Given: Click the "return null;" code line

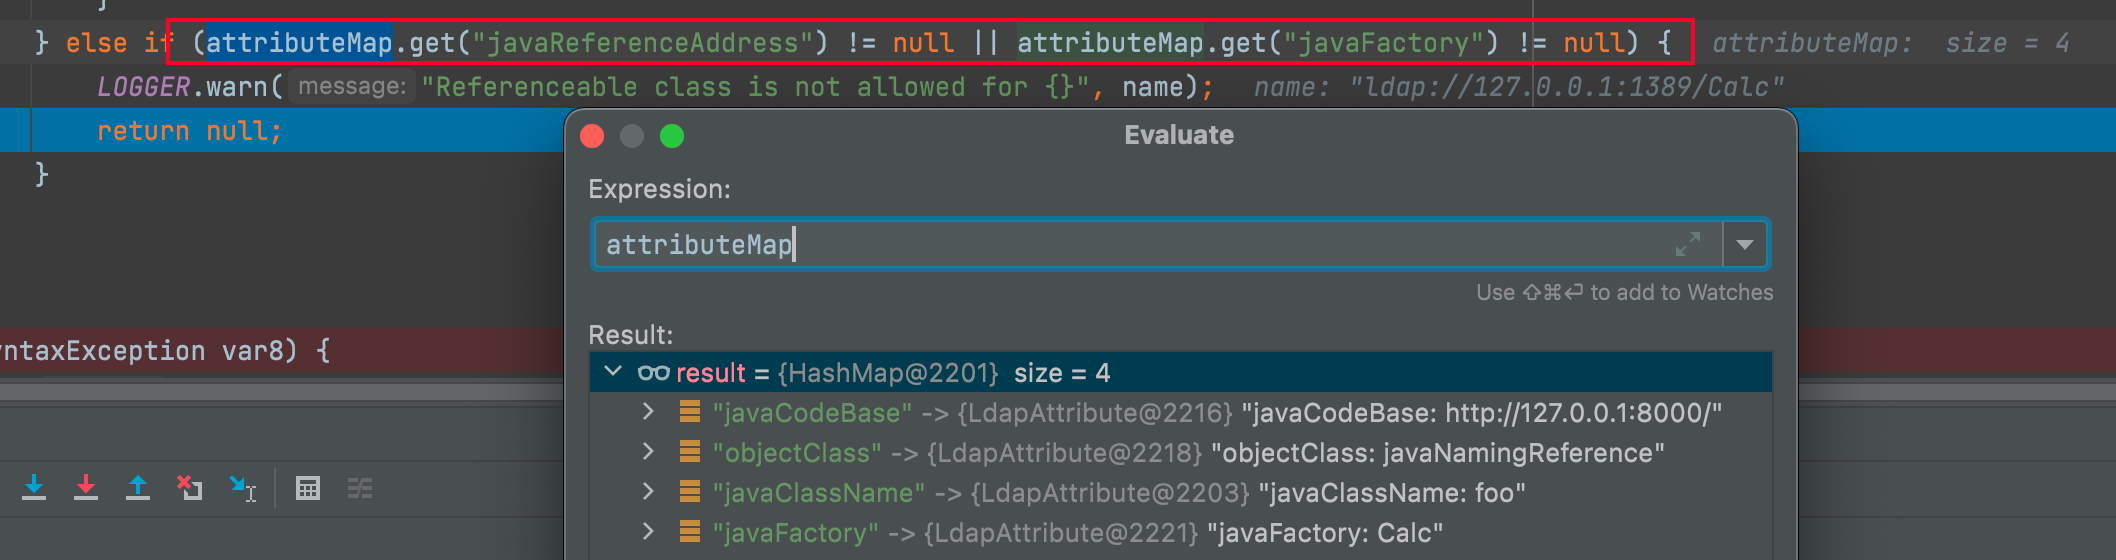Looking at the screenshot, I should [x=189, y=131].
